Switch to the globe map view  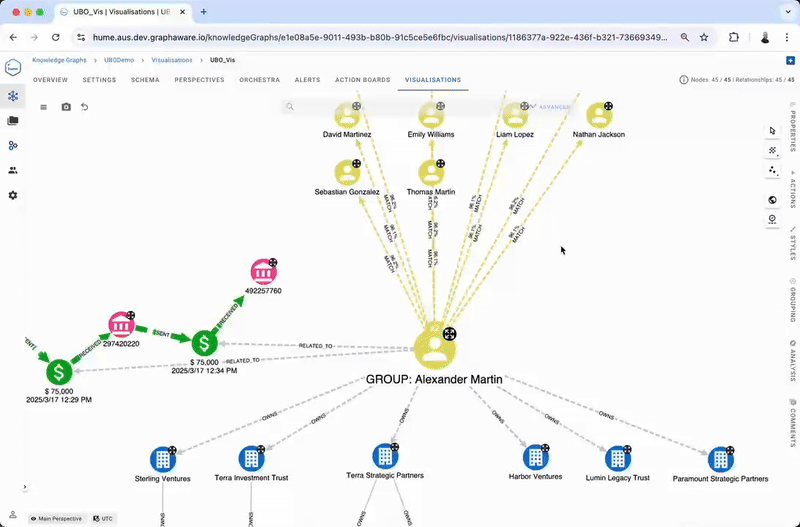pos(772,200)
